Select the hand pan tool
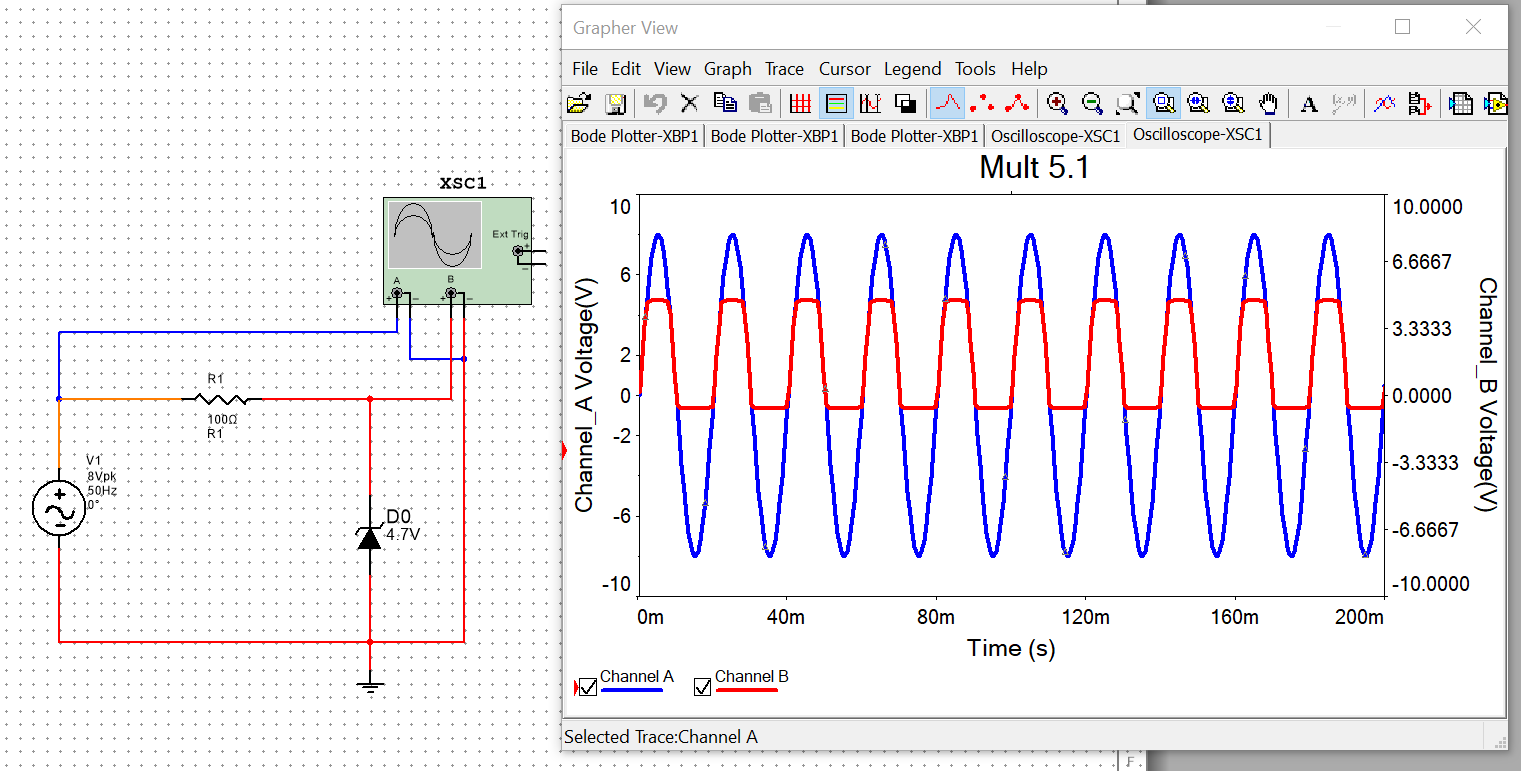Screen dimensions: 1521x771 tap(1268, 103)
